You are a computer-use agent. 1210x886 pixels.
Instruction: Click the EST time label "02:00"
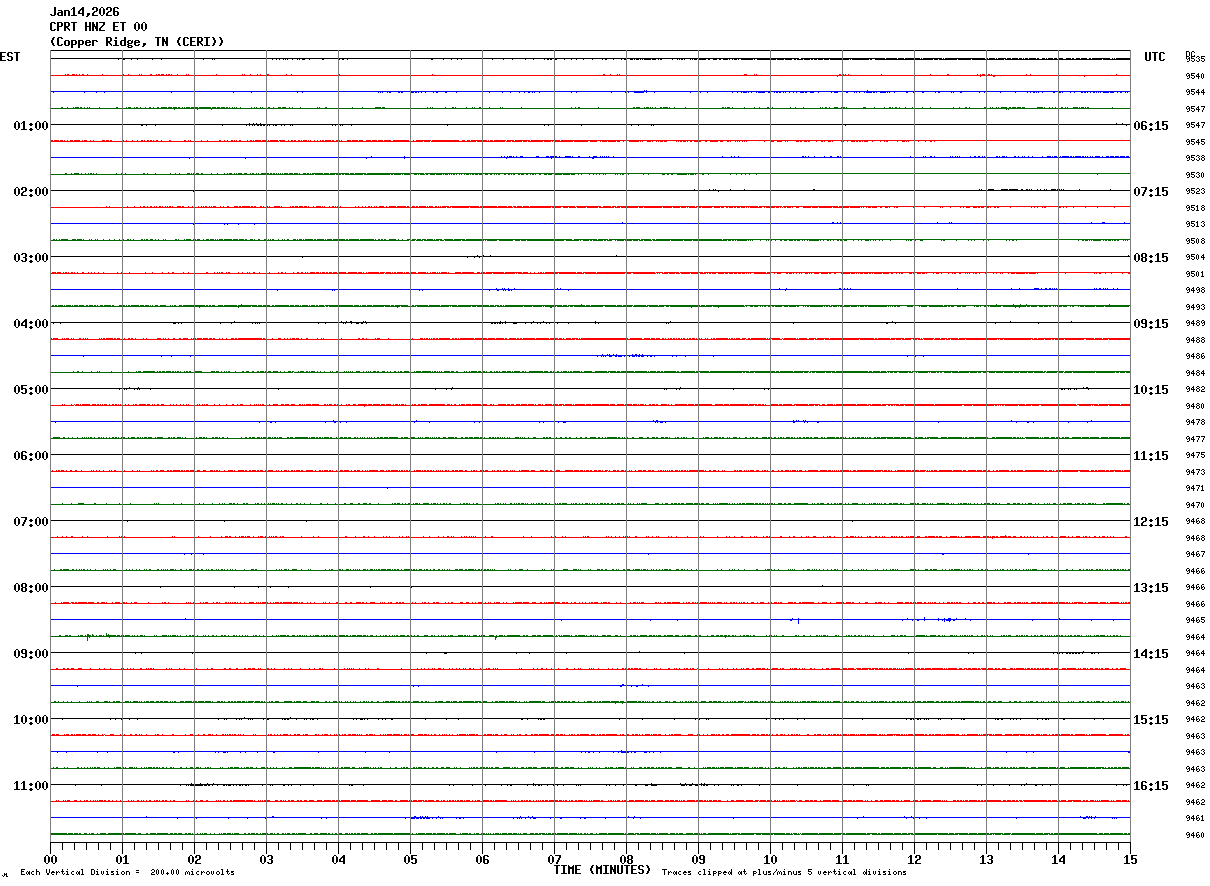click(31, 192)
